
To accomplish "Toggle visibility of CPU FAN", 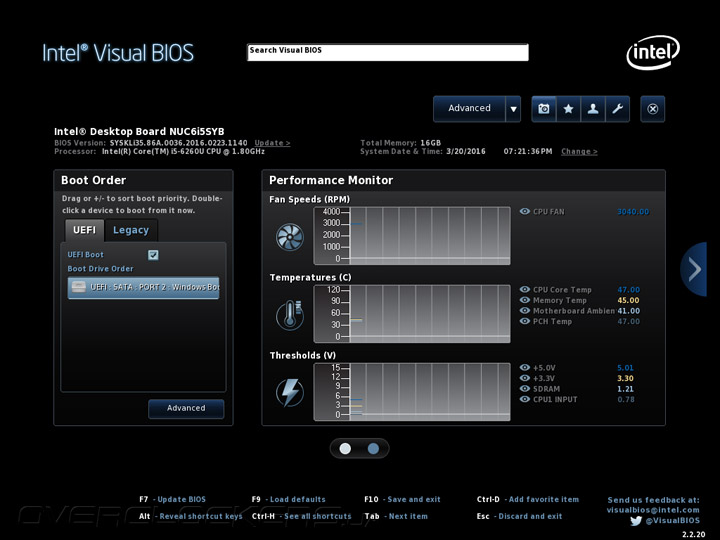I will [x=524, y=211].
